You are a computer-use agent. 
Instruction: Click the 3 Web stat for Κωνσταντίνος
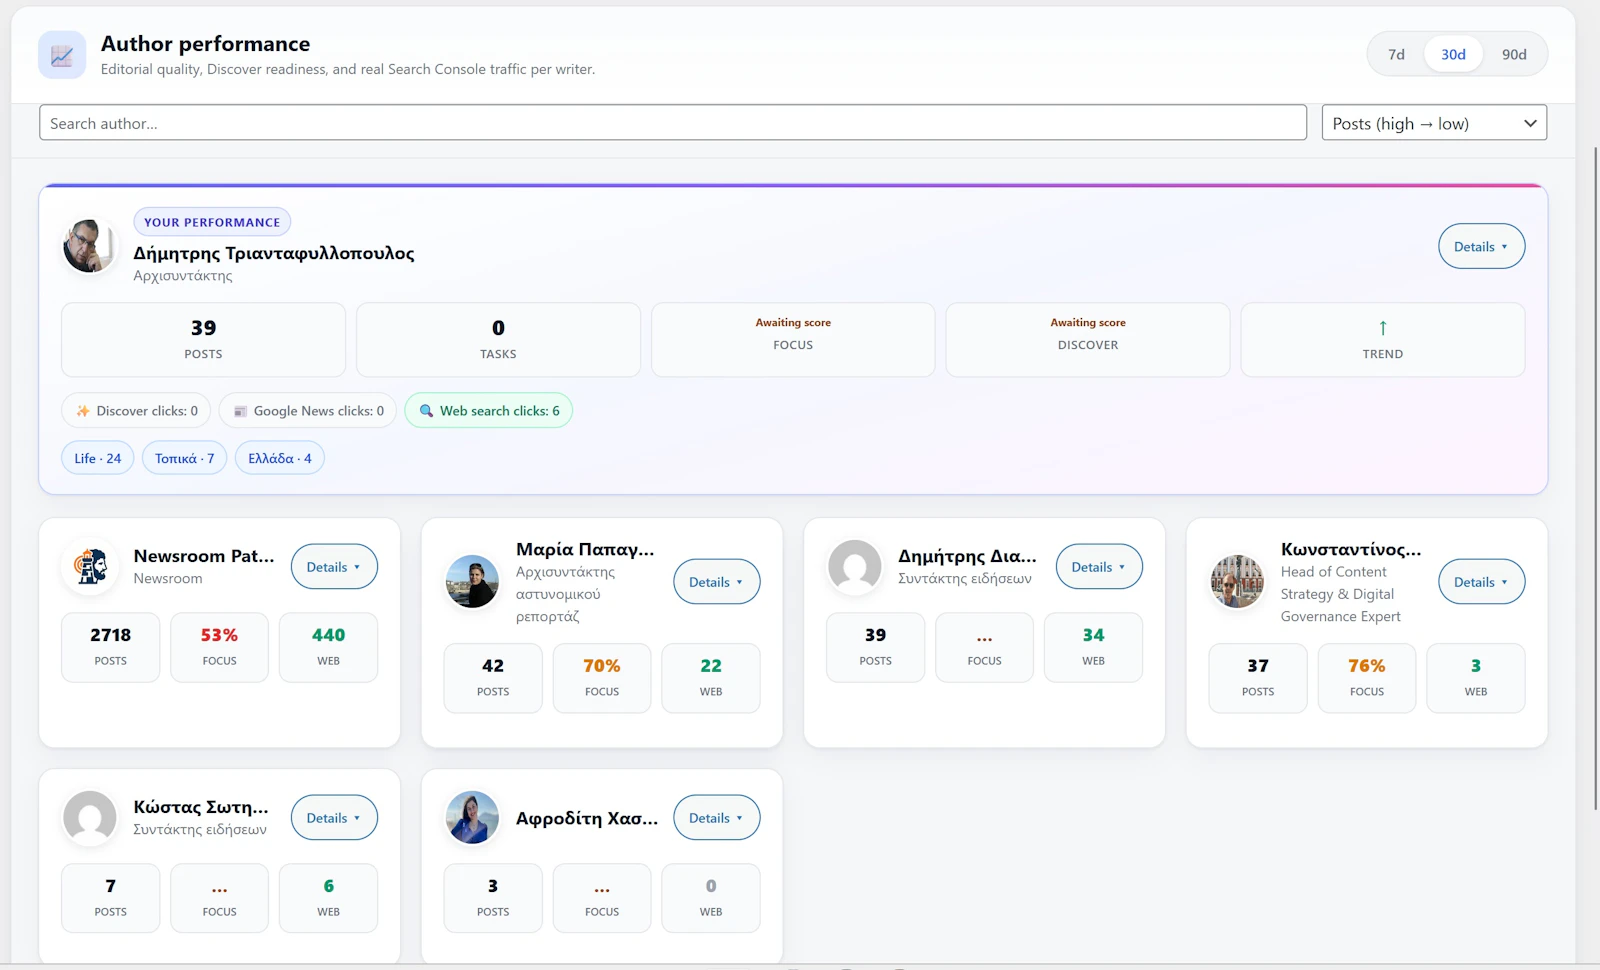1476,678
